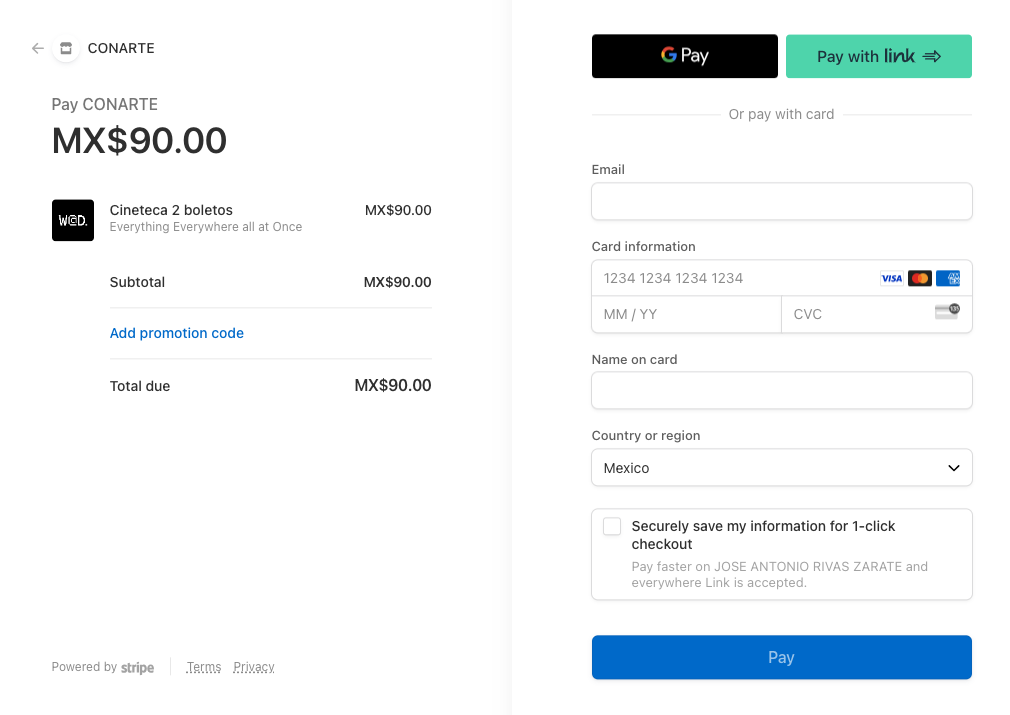
Task: Open the Country or region dropdown
Action: (781, 468)
